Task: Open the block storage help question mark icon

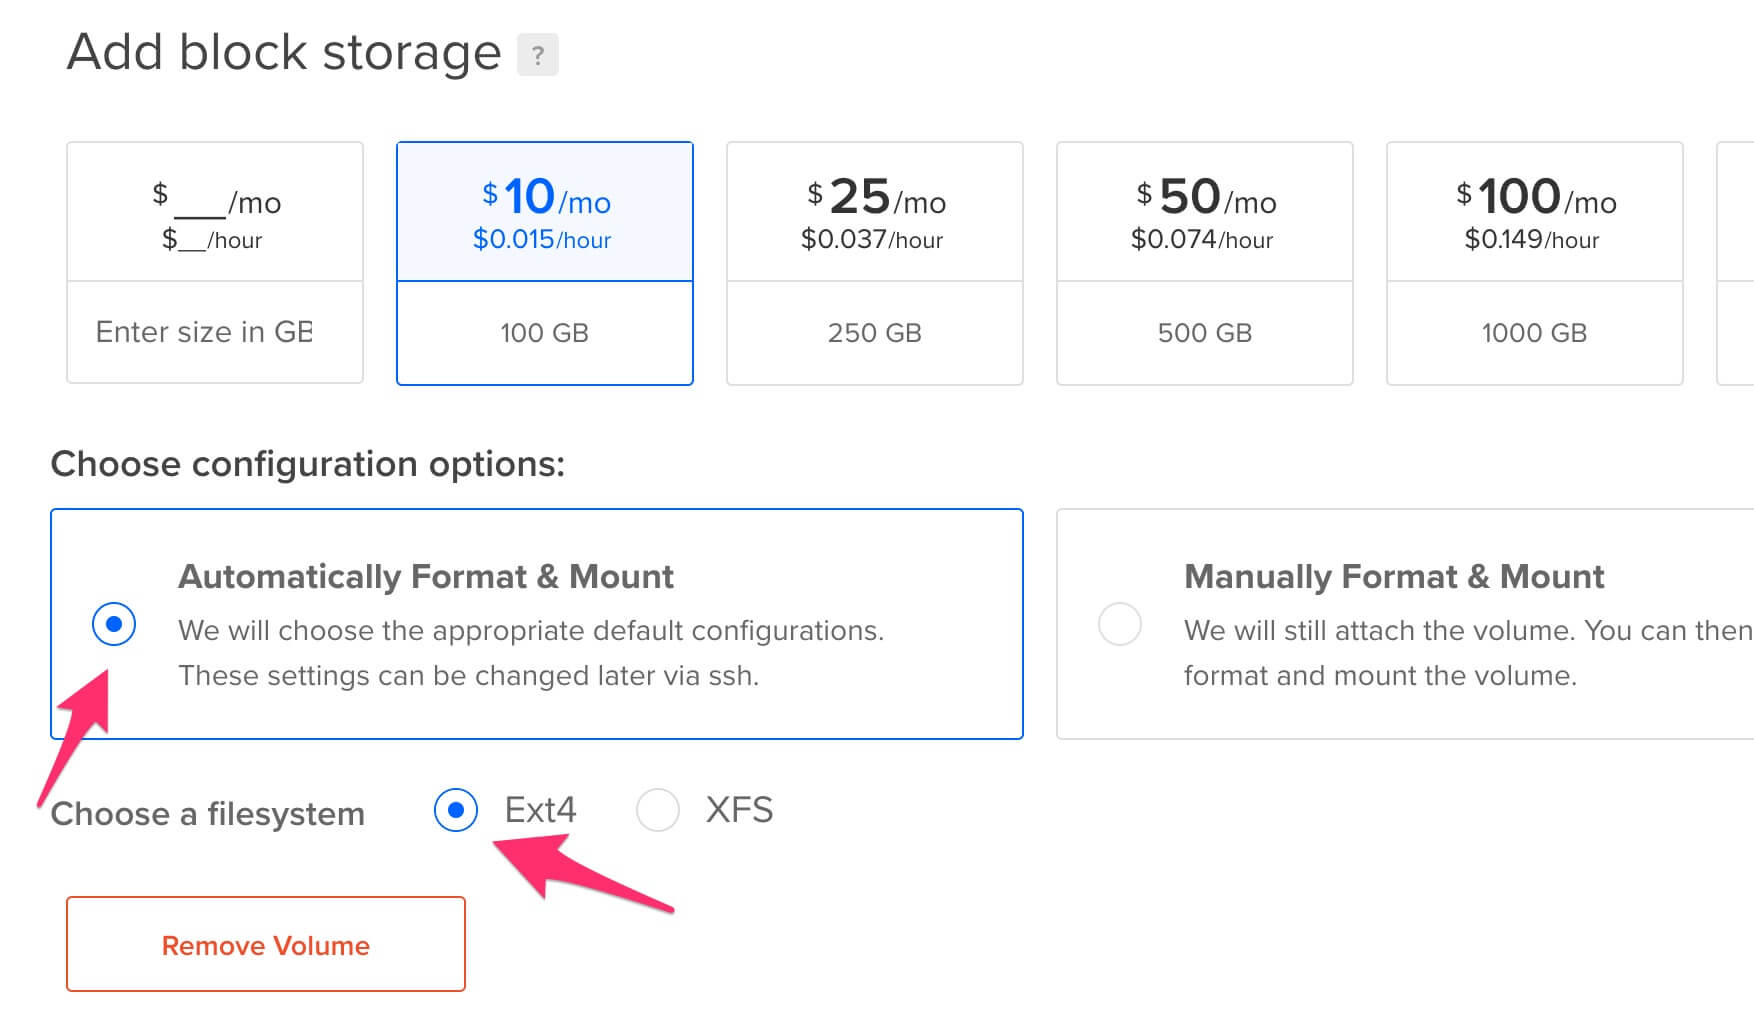Action: coord(537,54)
